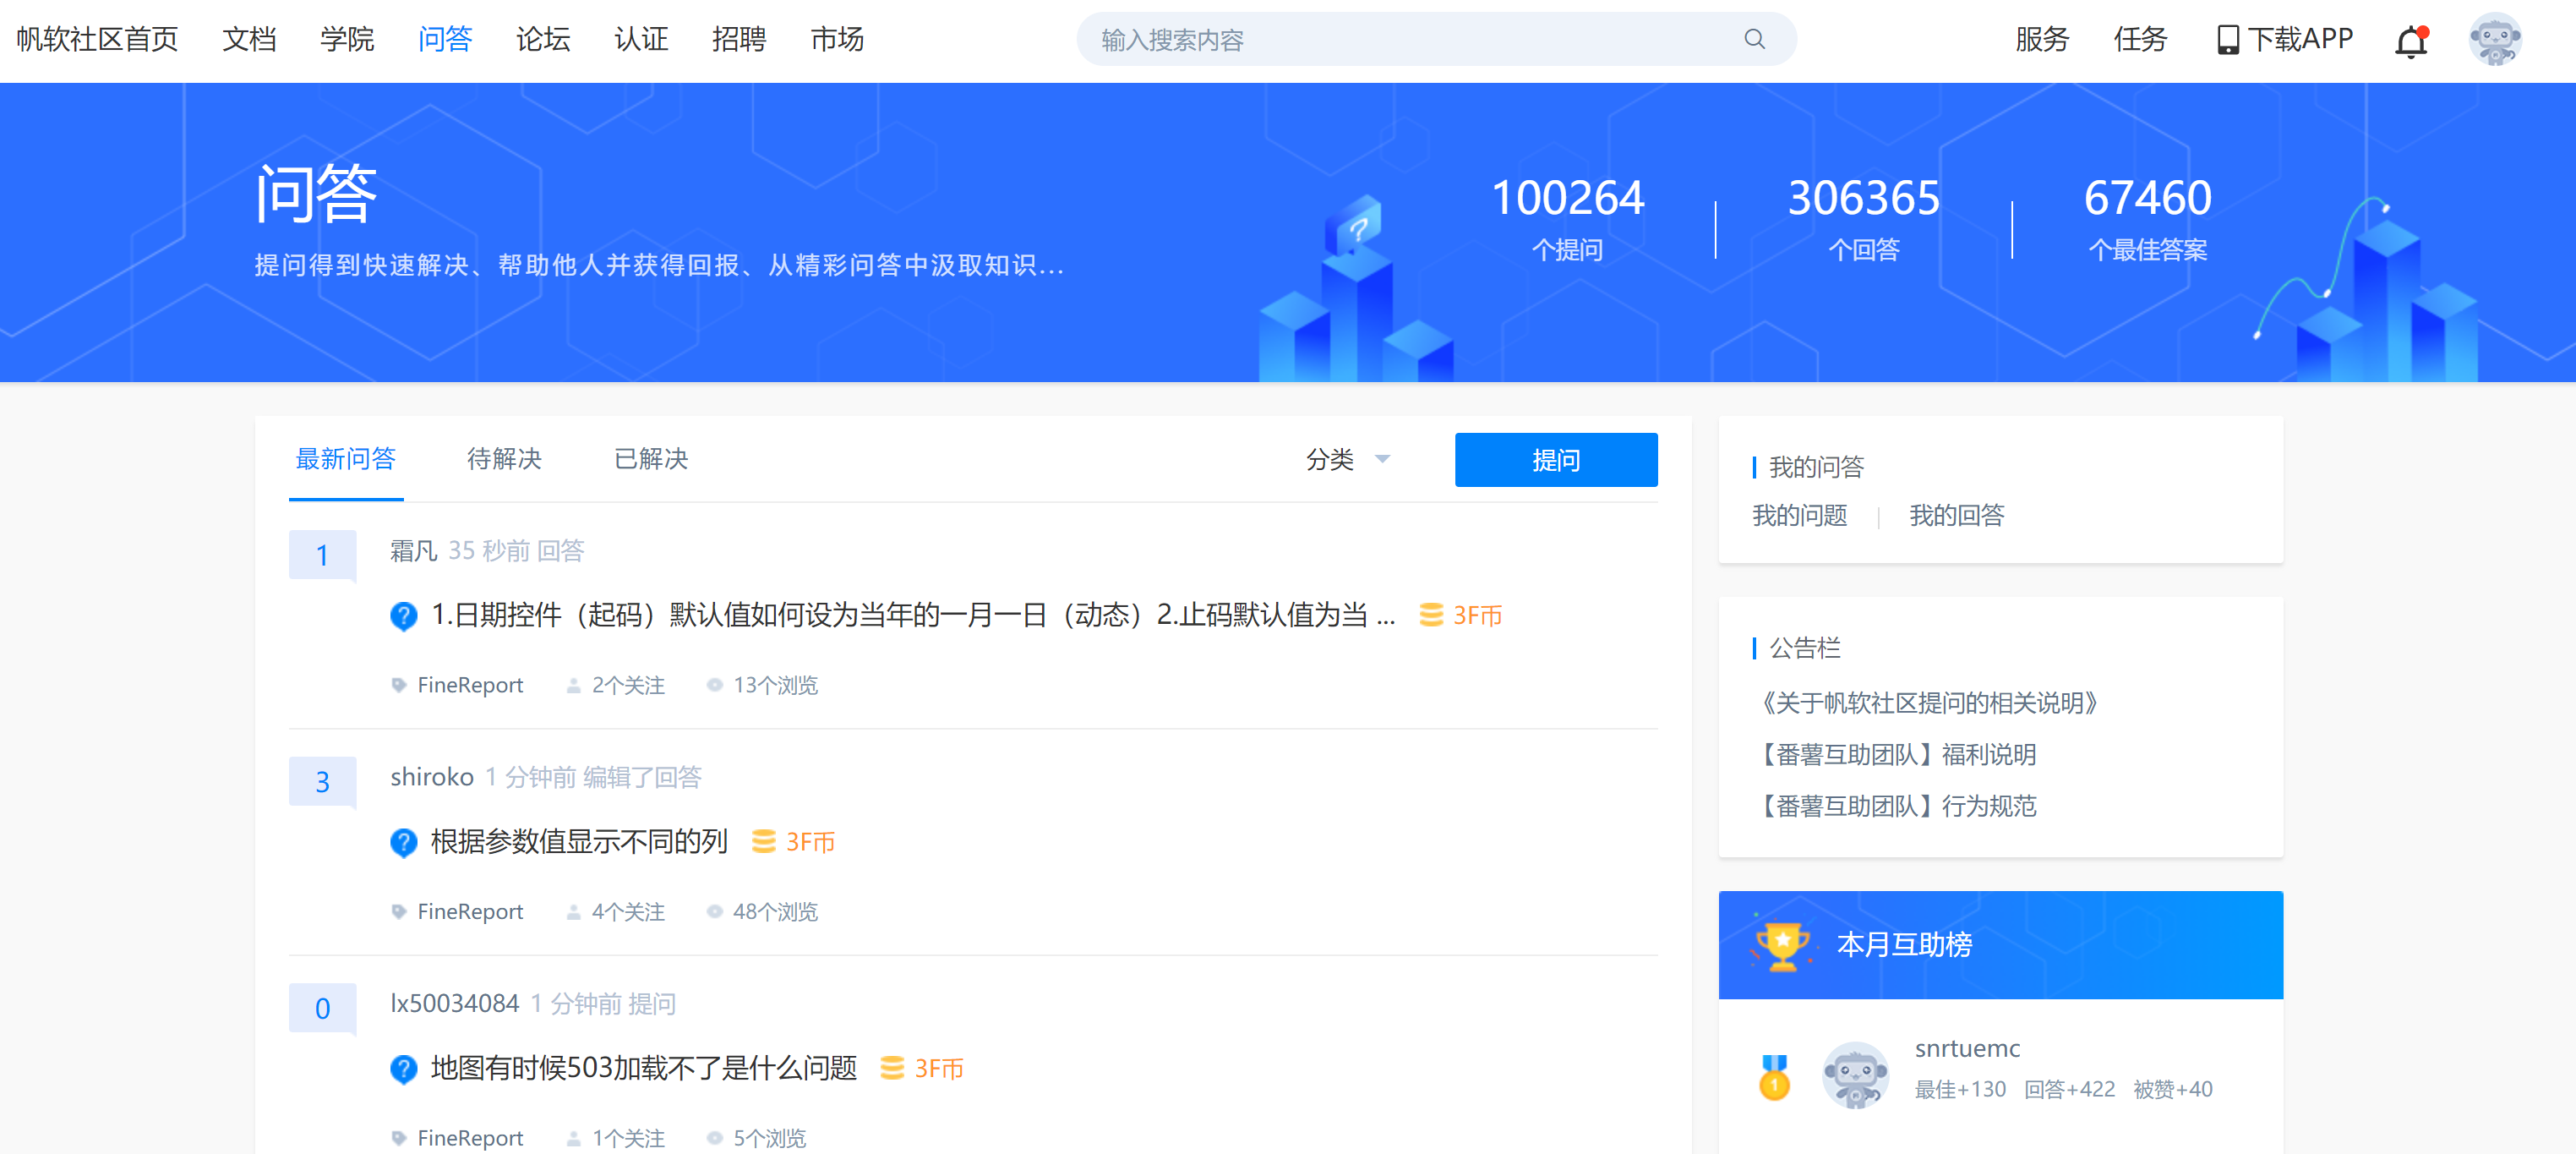Open the 学院 navigation item
2576x1154 pixels.
click(347, 39)
